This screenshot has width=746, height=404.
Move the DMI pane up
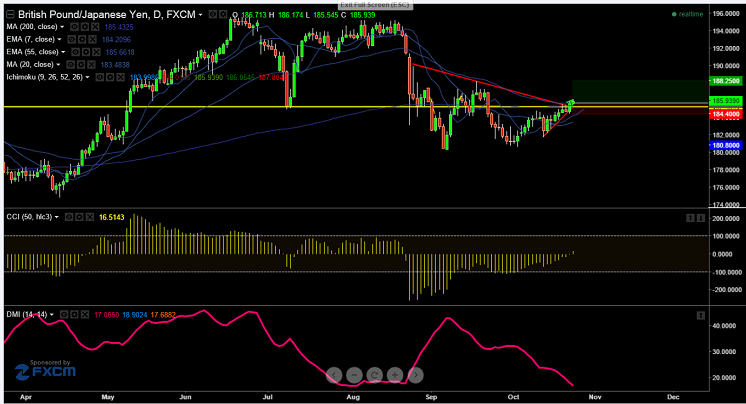point(701,315)
